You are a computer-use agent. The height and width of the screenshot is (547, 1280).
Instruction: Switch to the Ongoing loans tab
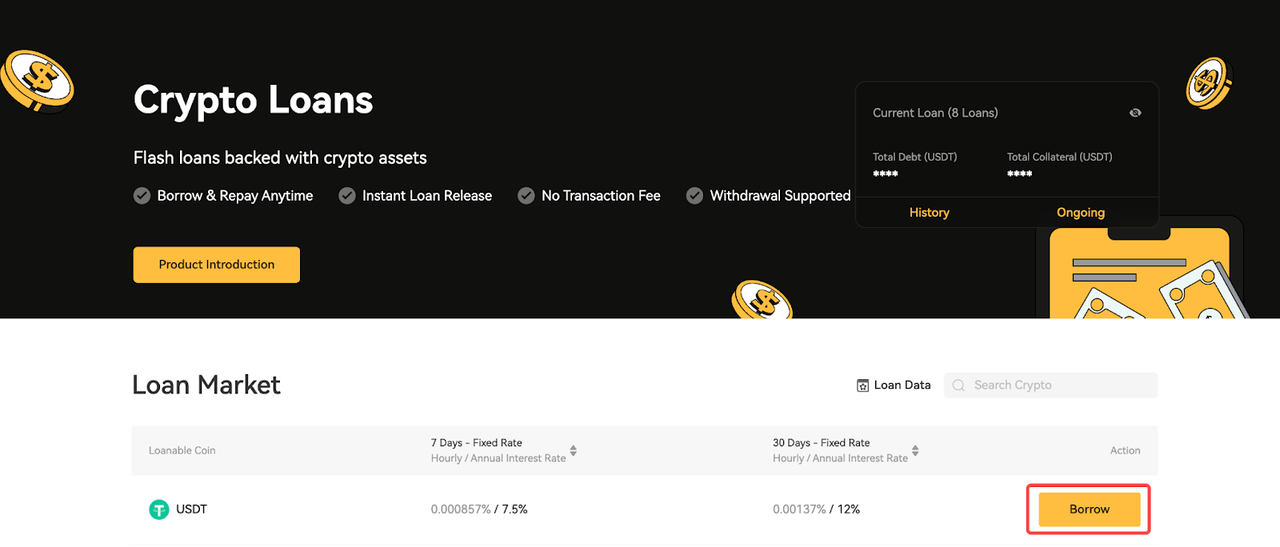coord(1080,212)
